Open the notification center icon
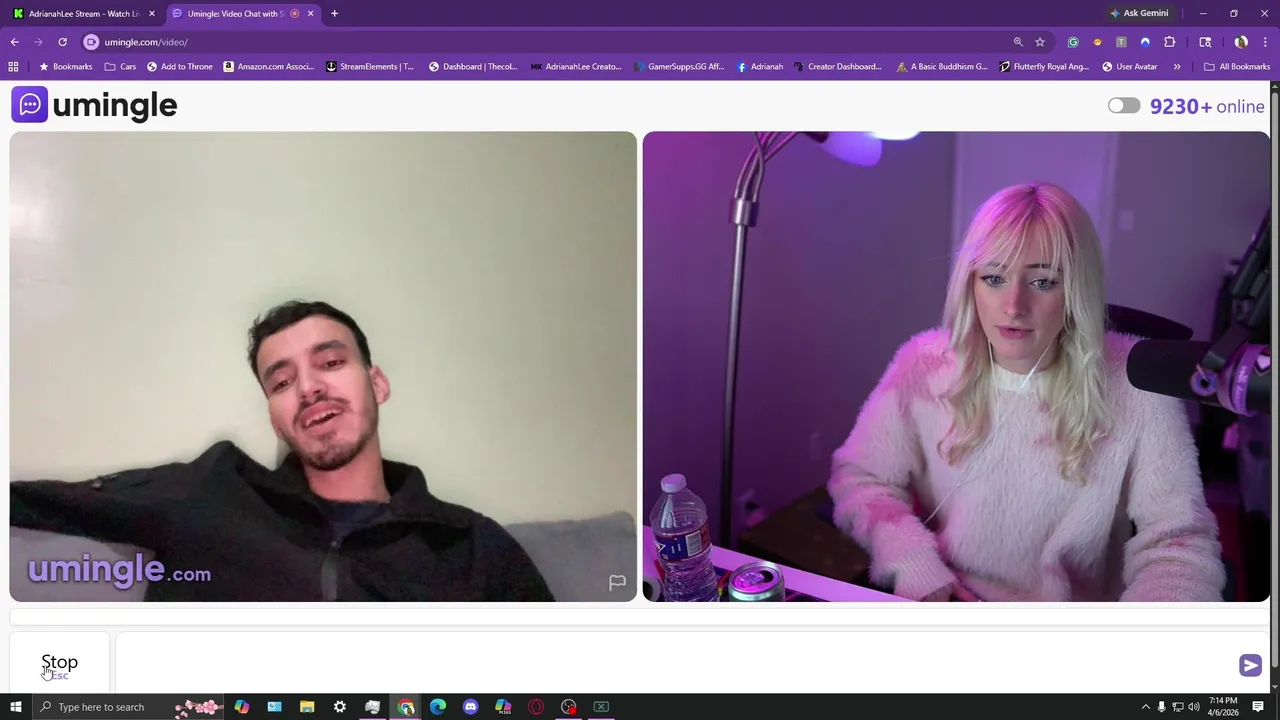1280x720 pixels. (1258, 707)
